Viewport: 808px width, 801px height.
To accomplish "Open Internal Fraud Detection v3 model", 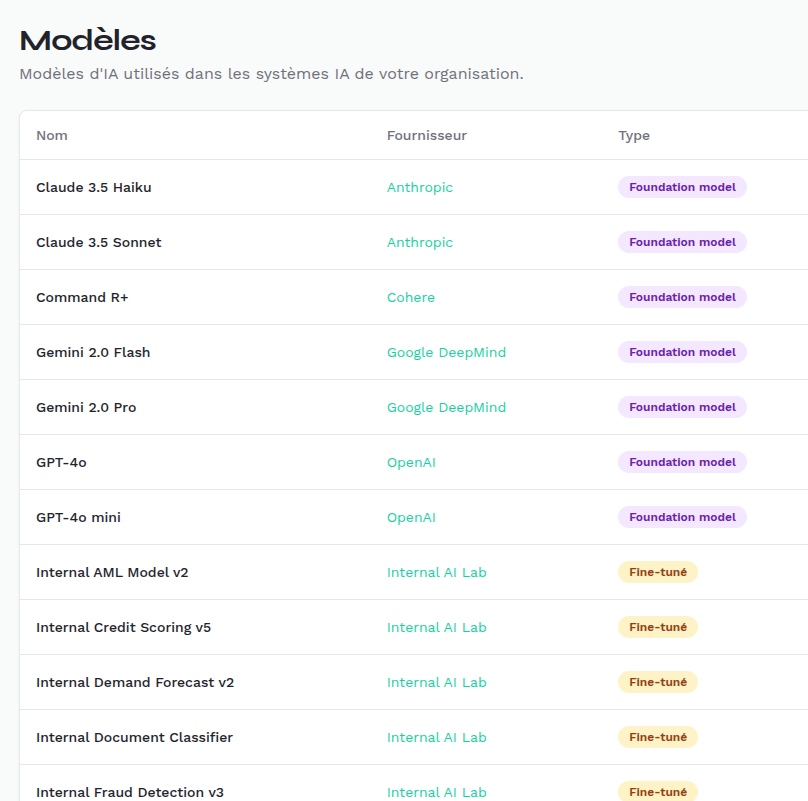I will coord(130,792).
